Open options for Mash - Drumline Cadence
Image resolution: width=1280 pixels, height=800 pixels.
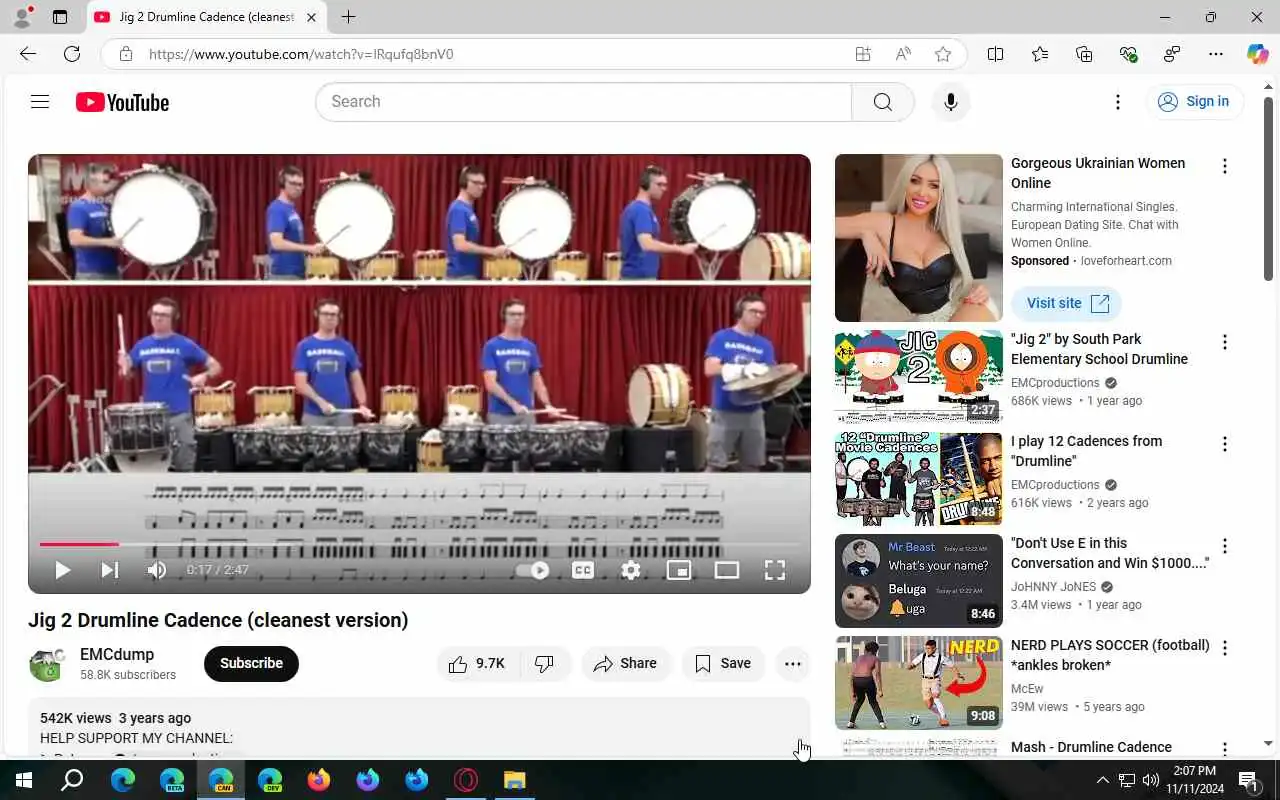pyautogui.click(x=1224, y=749)
